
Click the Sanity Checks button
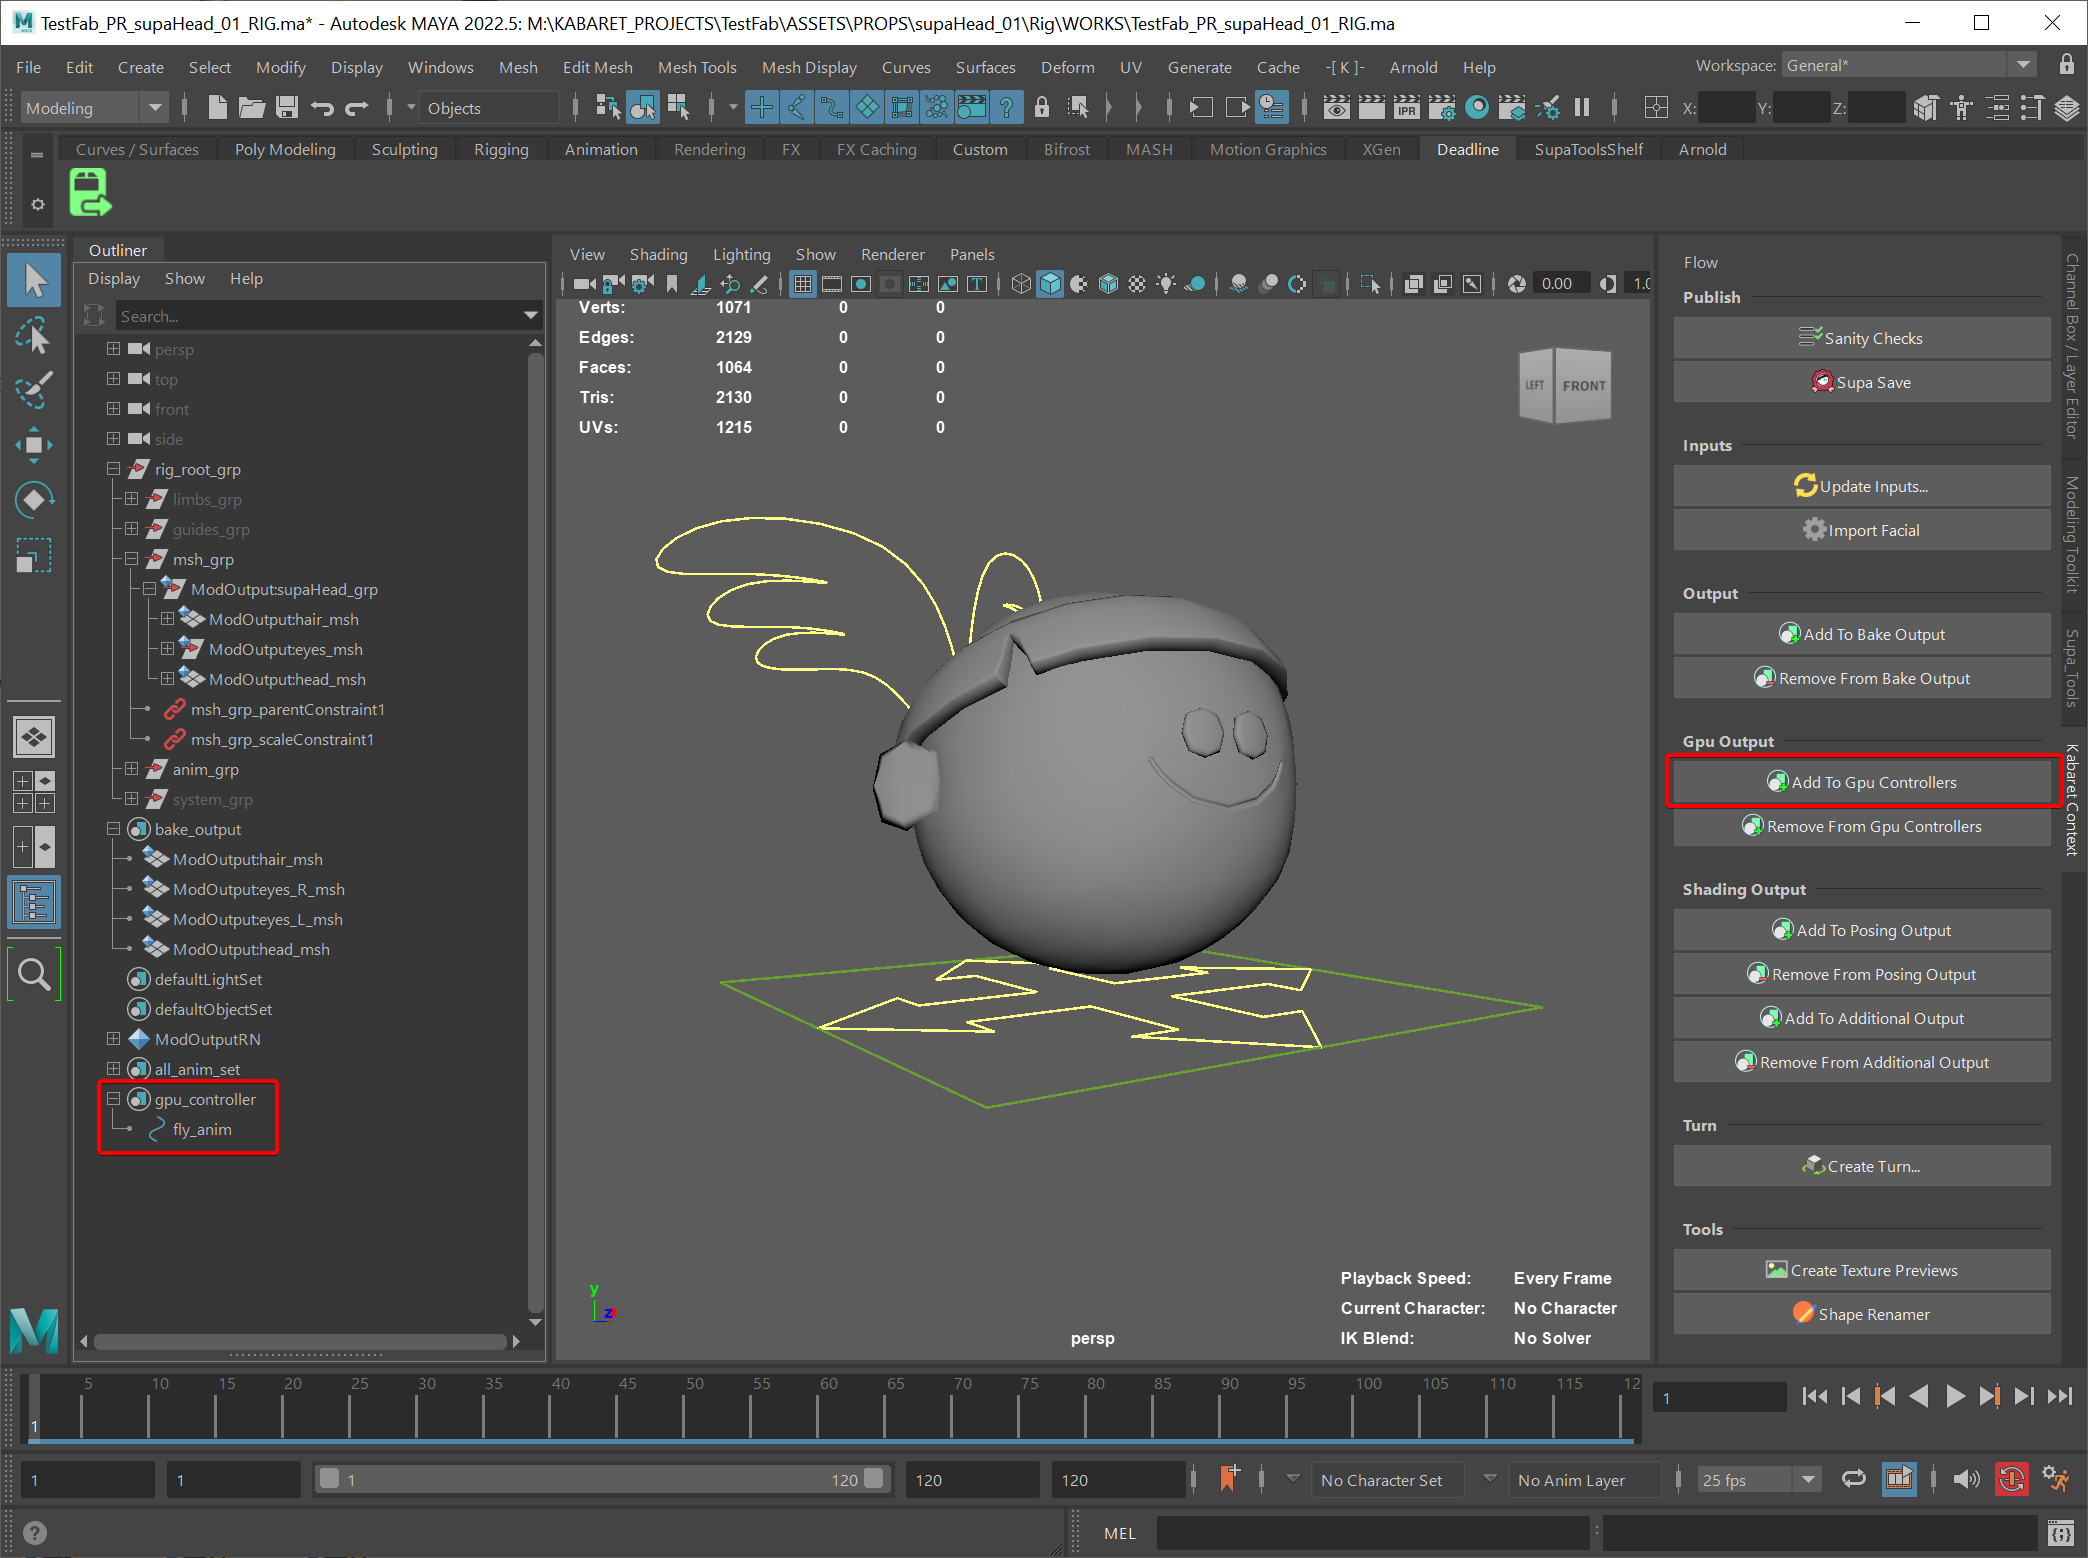tap(1862, 338)
